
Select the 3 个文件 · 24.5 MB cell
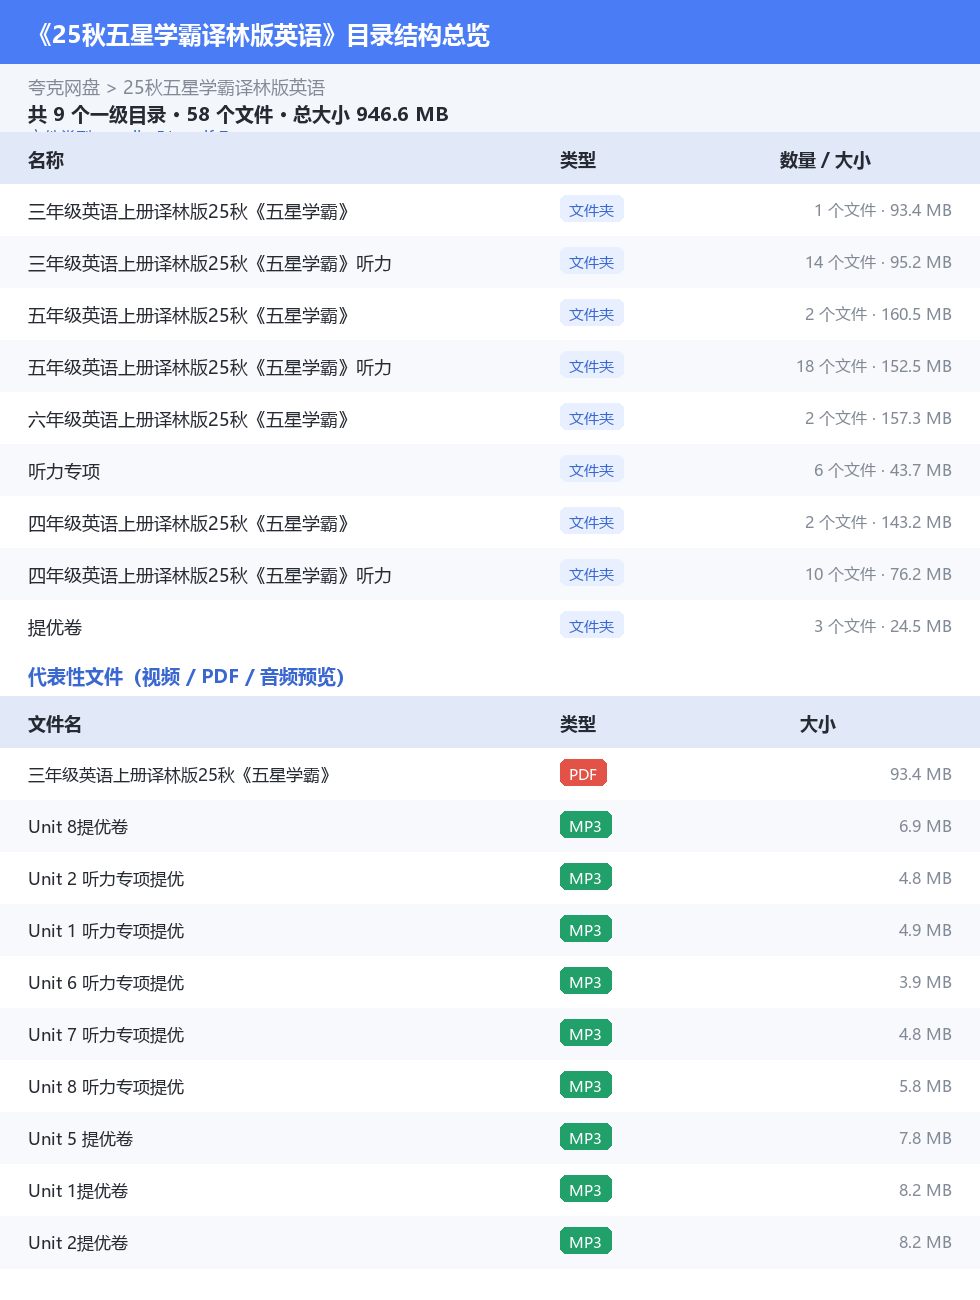[x=882, y=626]
